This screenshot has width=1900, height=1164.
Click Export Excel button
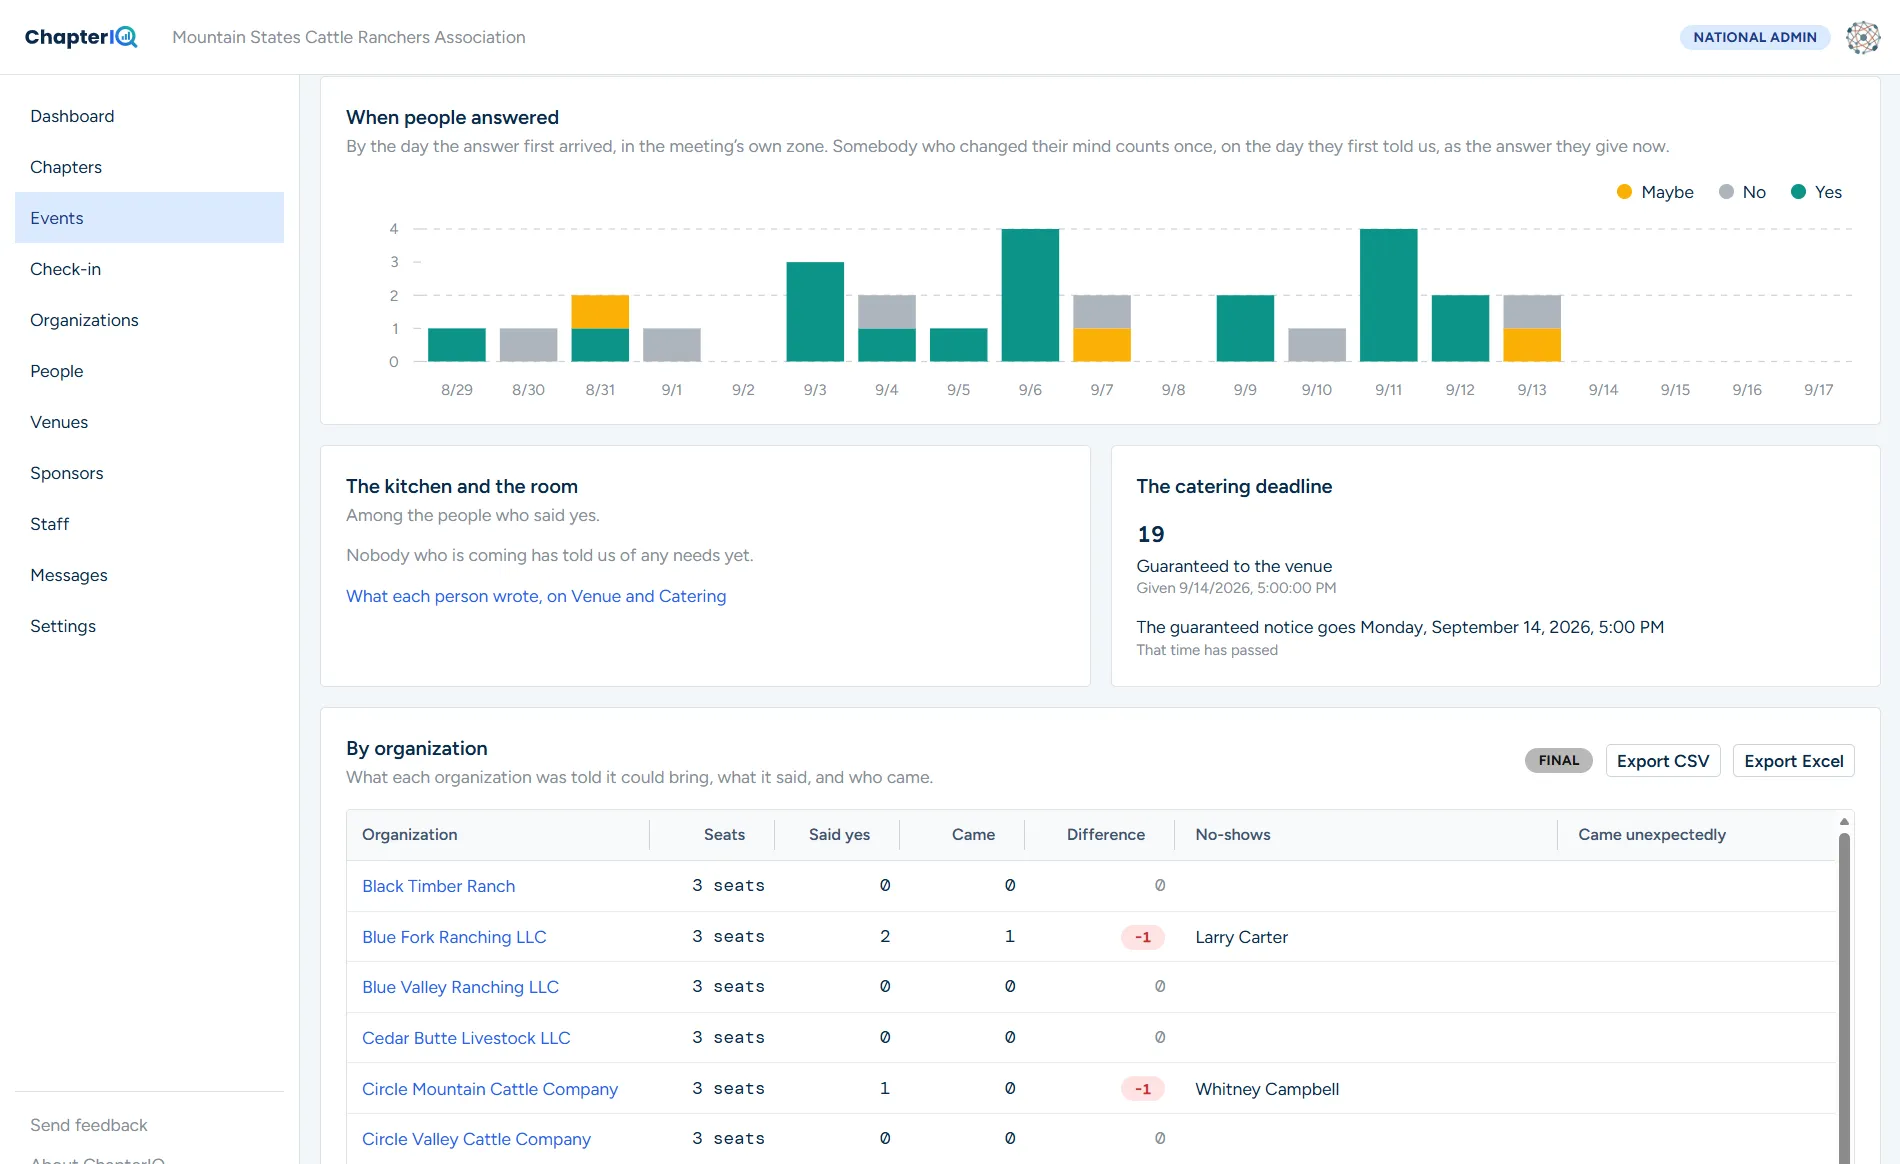click(x=1793, y=761)
